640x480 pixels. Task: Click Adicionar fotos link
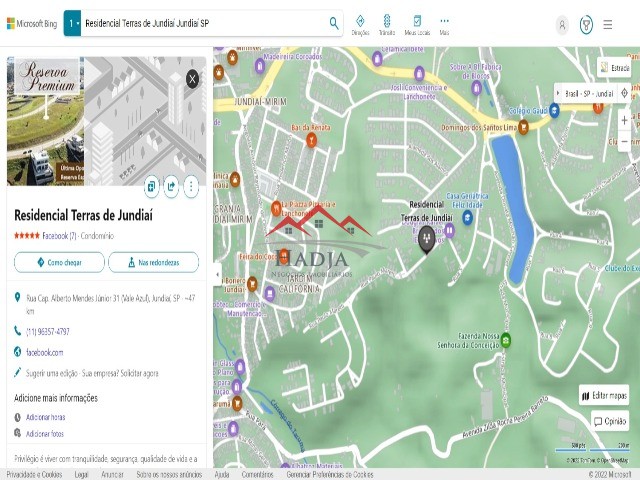coord(45,433)
